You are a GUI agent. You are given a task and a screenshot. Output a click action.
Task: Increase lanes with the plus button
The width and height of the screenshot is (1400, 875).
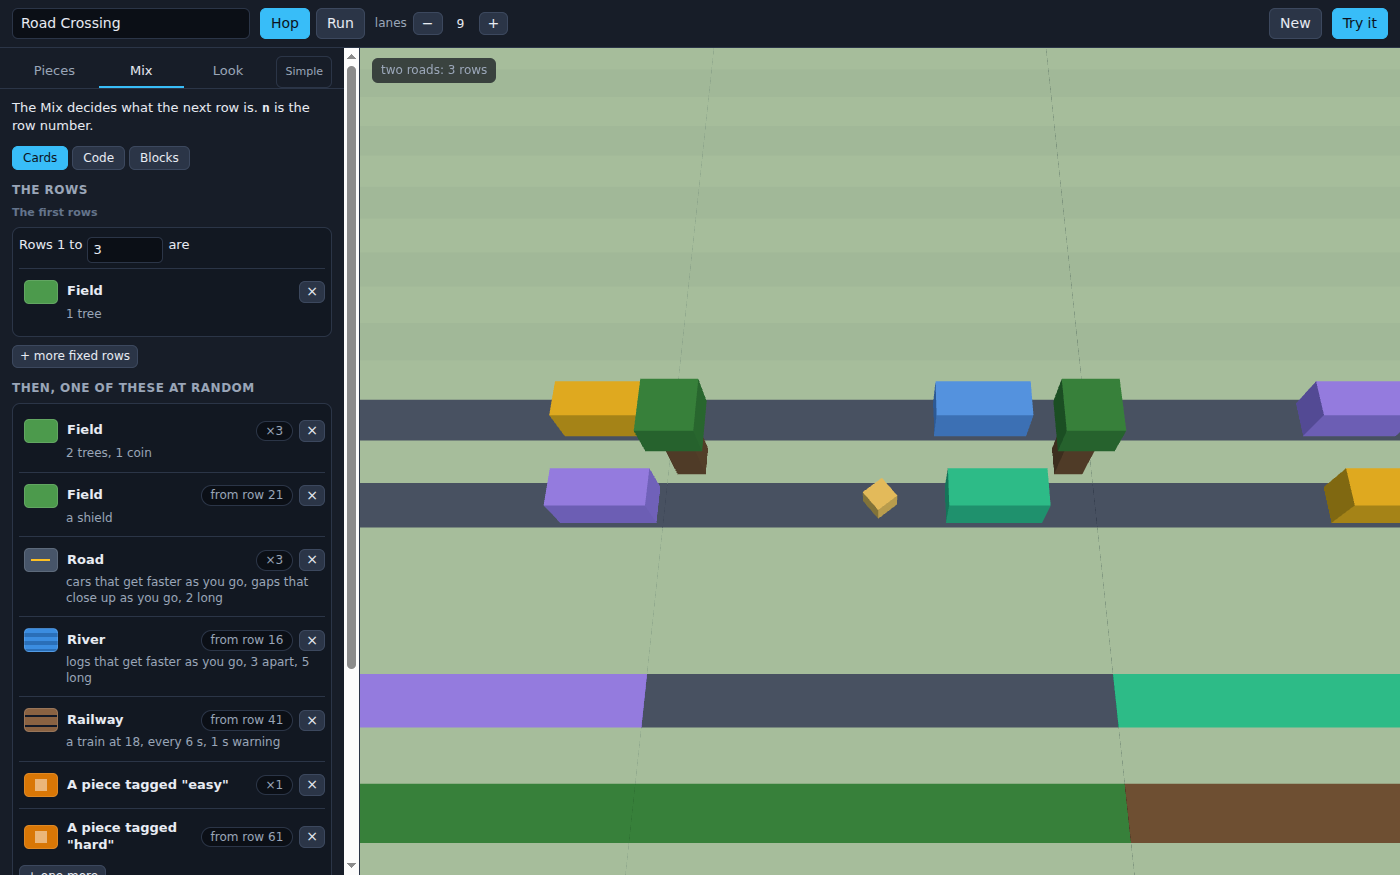pyautogui.click(x=493, y=23)
